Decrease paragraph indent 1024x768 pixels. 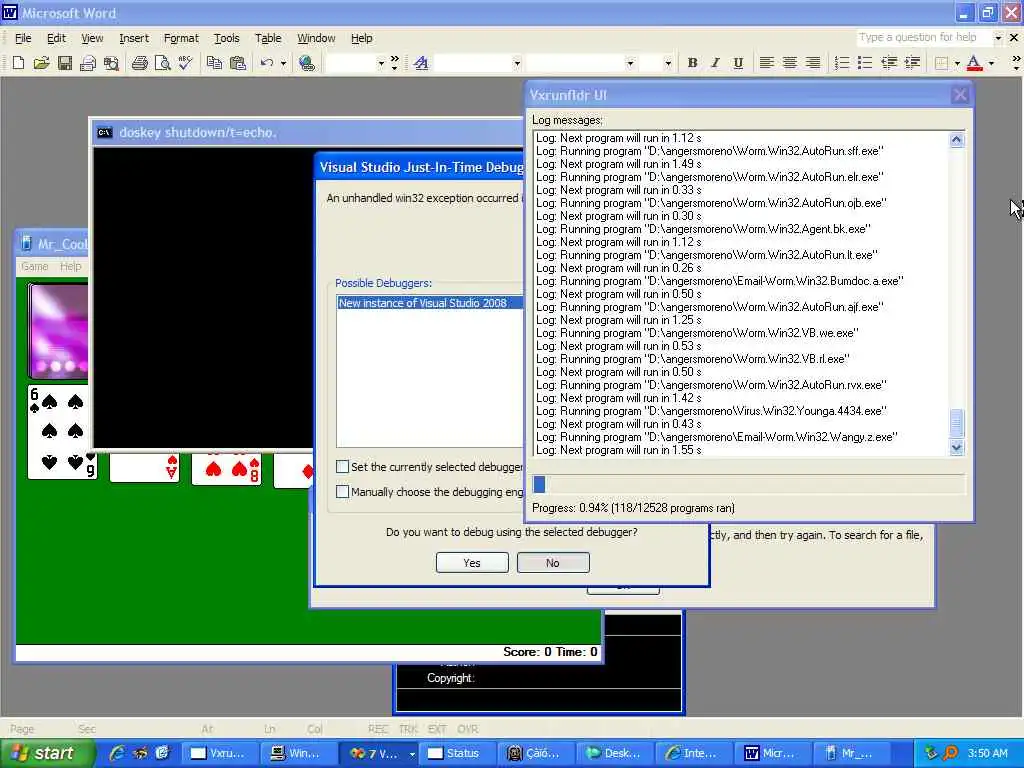(888, 63)
